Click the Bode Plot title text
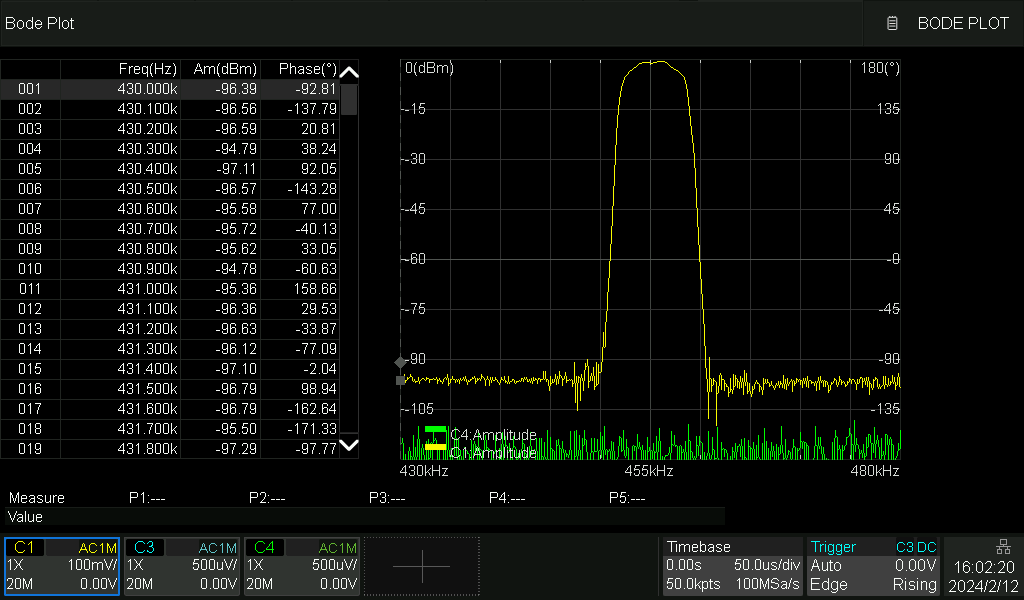The image size is (1024, 600). (40, 24)
